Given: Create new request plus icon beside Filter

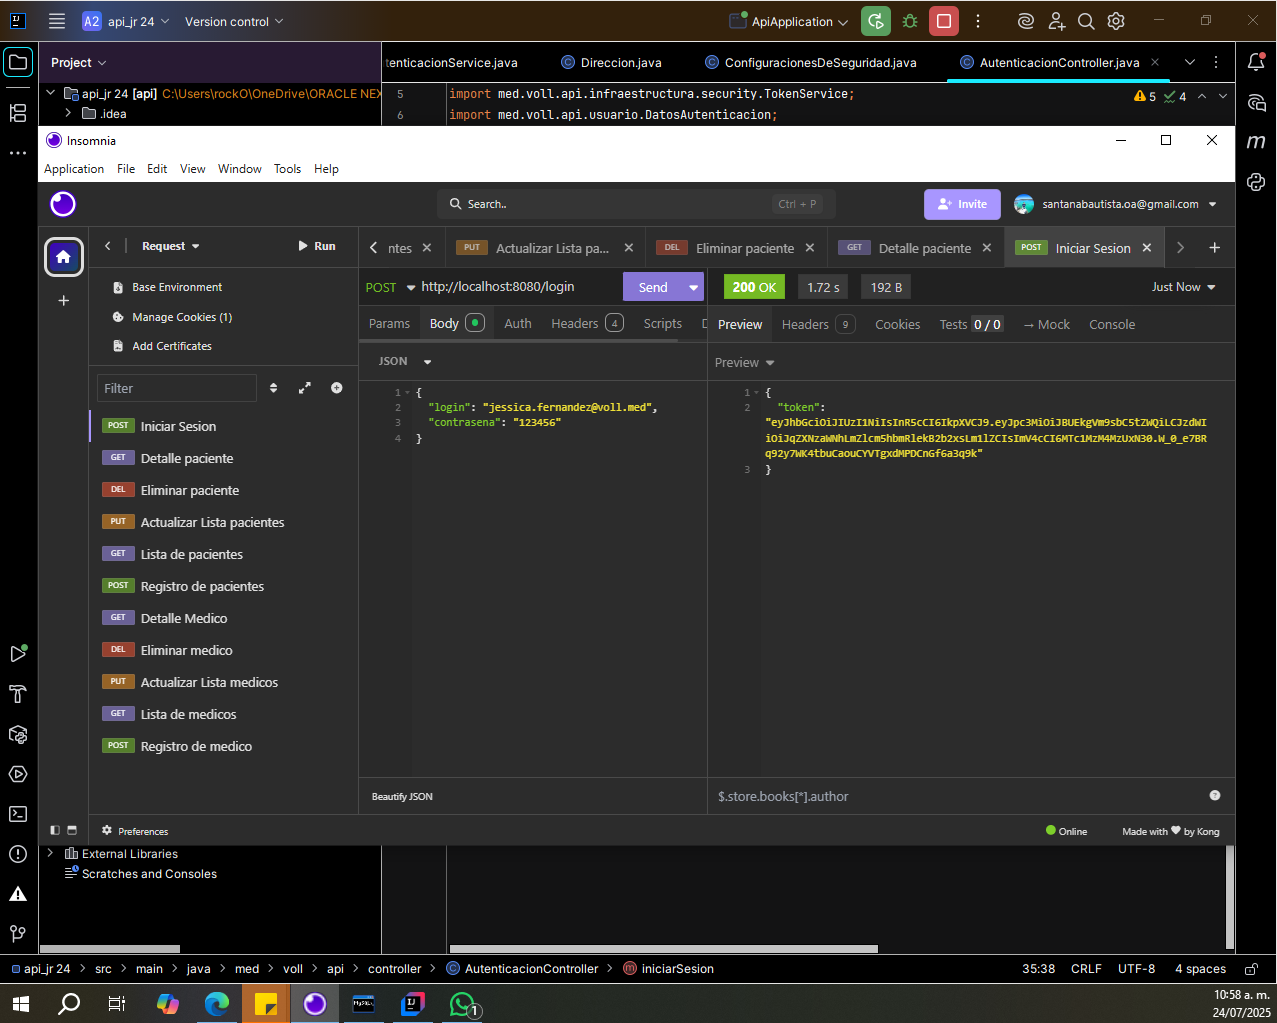Looking at the screenshot, I should [x=337, y=388].
